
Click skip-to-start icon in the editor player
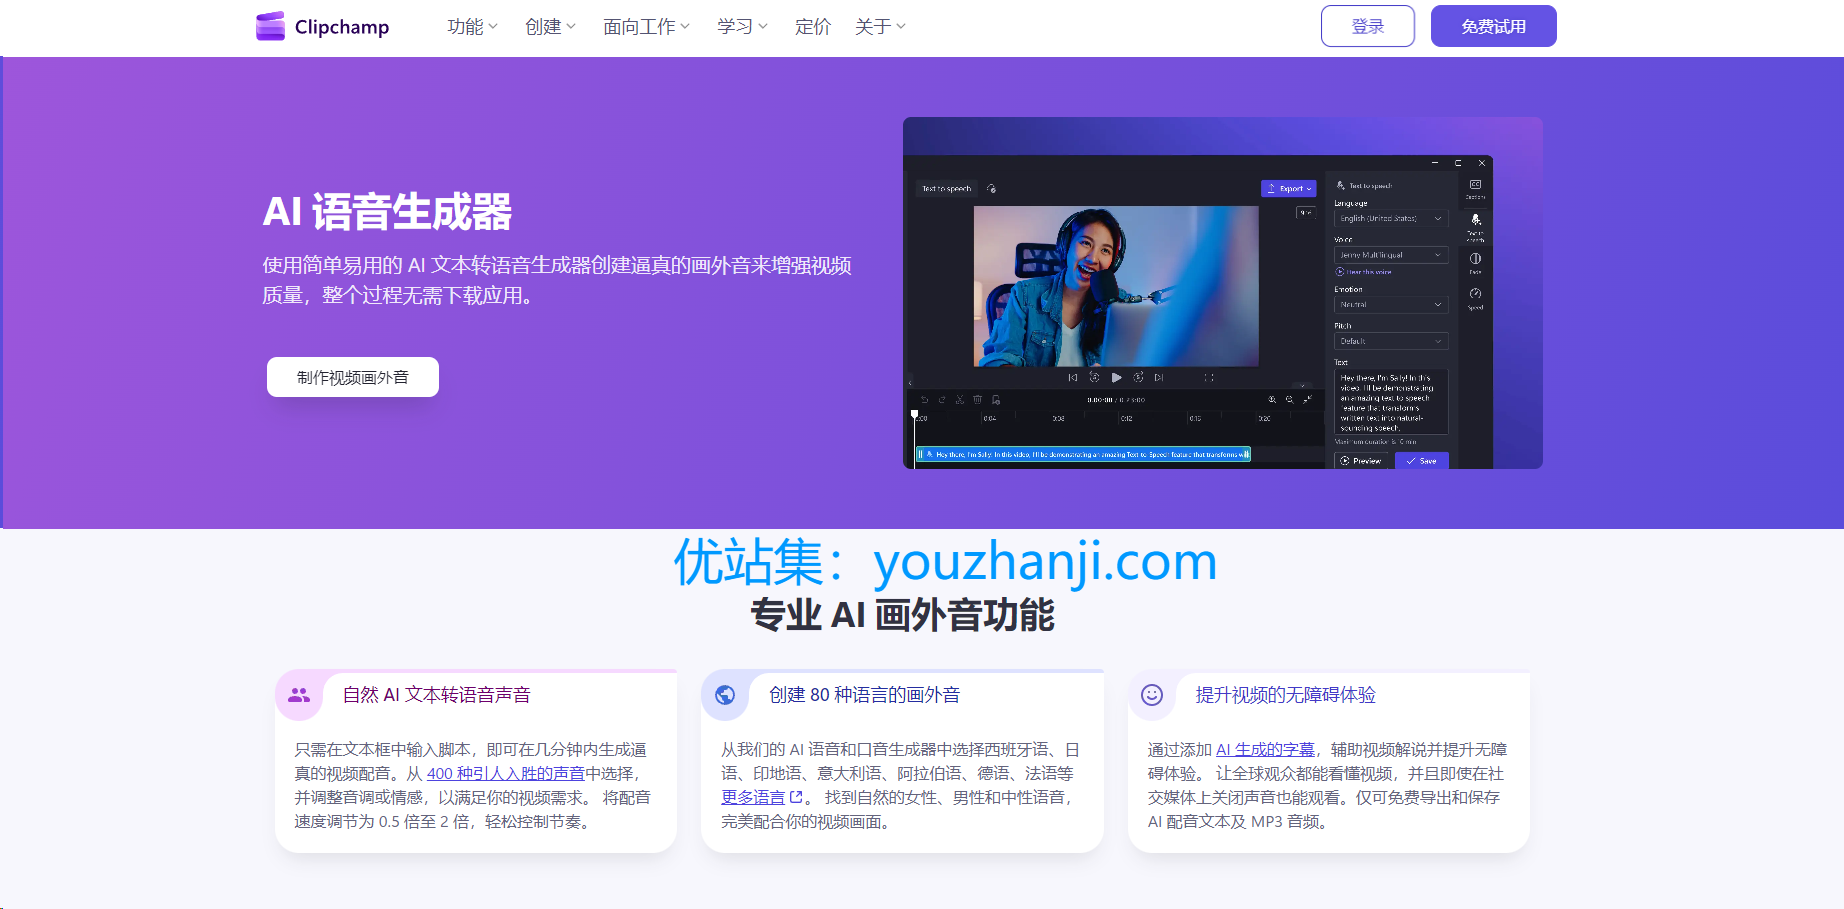[1073, 378]
